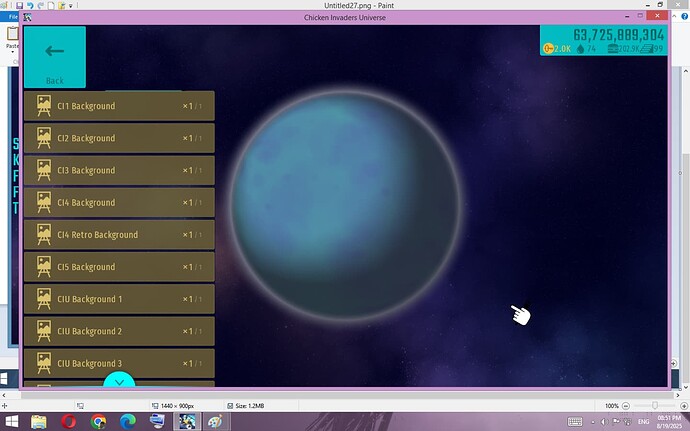Open the Customize Quick Access Toolbar dropdown in Paint
This screenshot has height=431, width=690.
pos(70,6)
